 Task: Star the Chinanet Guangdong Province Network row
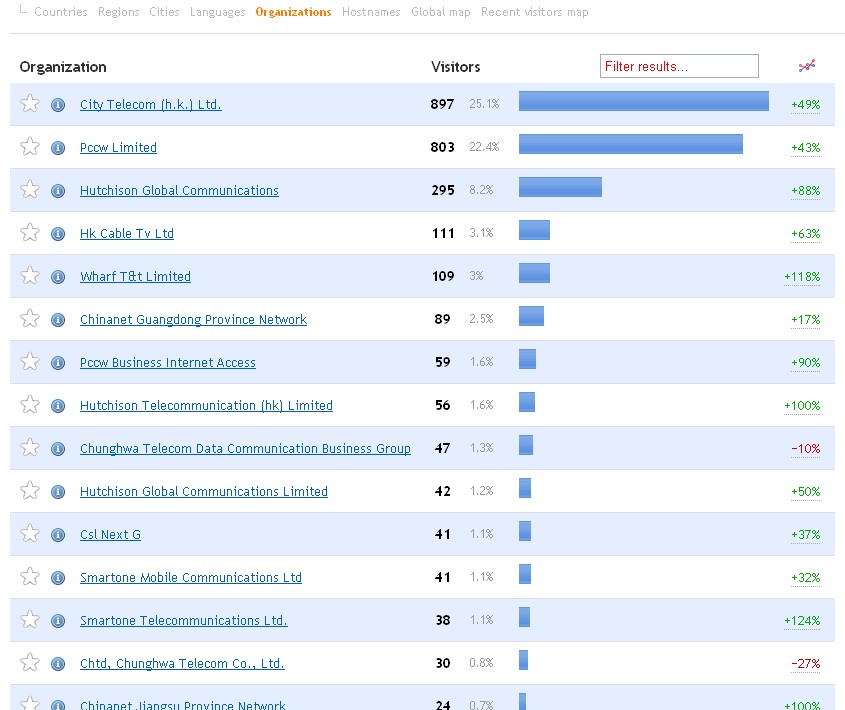pos(30,319)
